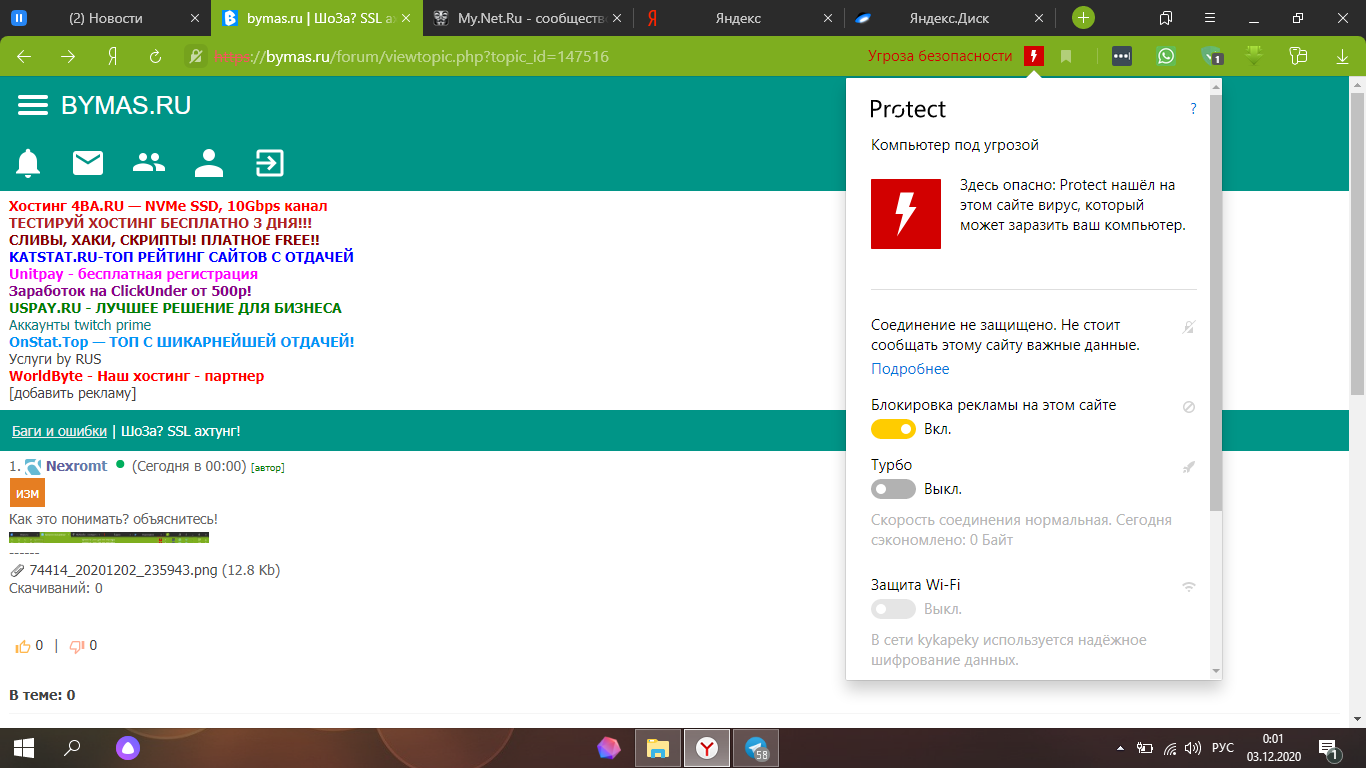Open Telegram from the Windows taskbar
Image resolution: width=1366 pixels, height=768 pixels.
[x=756, y=748]
